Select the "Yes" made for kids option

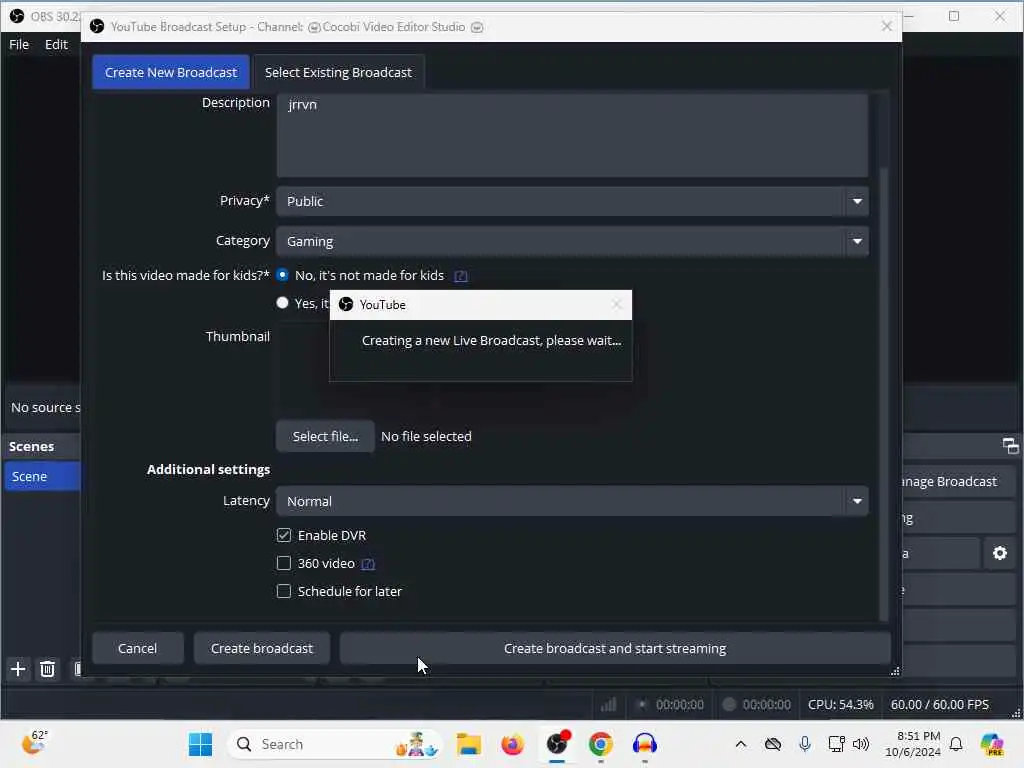282,303
